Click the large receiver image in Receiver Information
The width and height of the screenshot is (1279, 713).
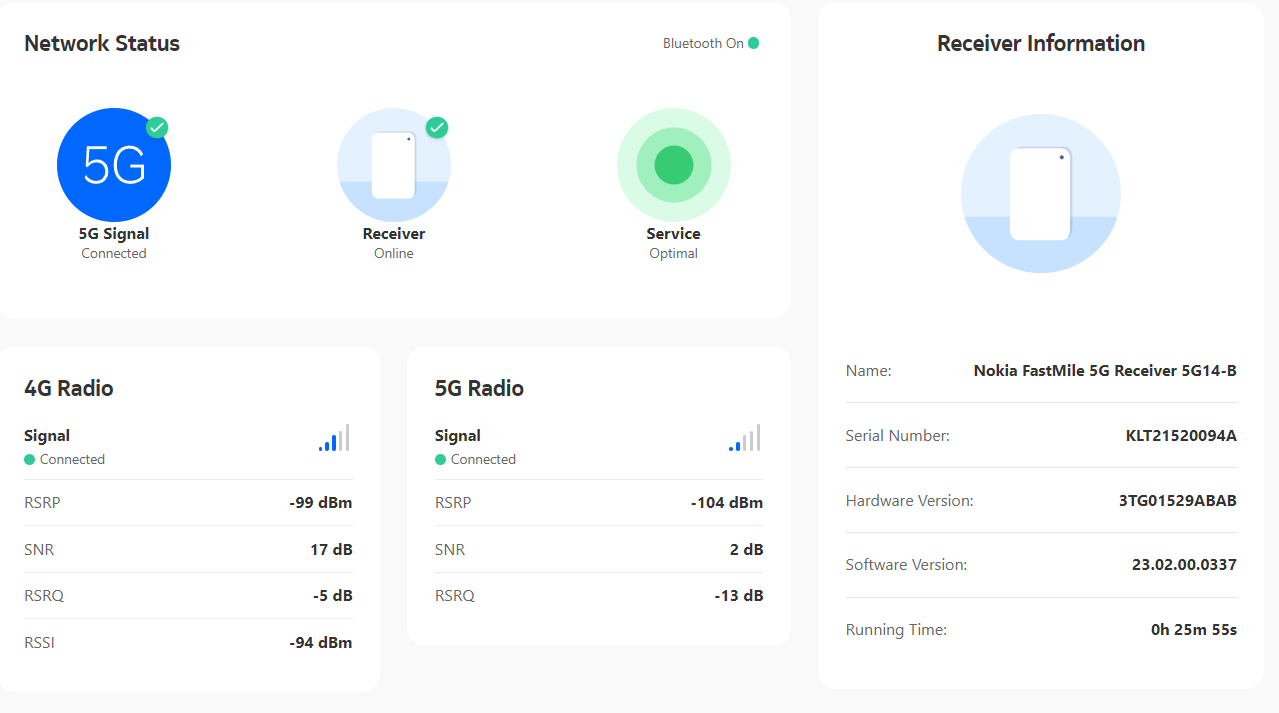click(x=1040, y=194)
